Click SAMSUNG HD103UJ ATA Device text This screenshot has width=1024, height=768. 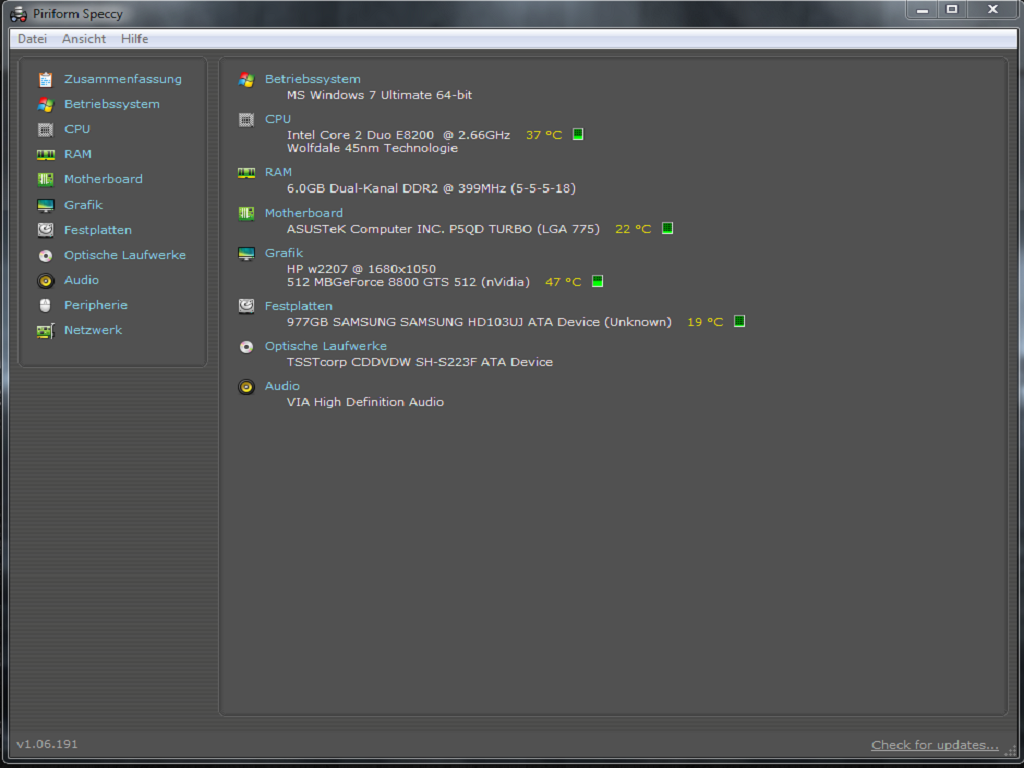479,322
